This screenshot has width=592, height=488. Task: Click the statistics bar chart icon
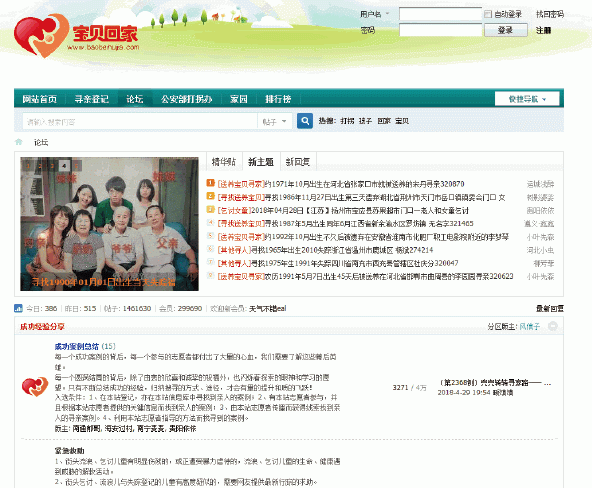[x=18, y=308]
